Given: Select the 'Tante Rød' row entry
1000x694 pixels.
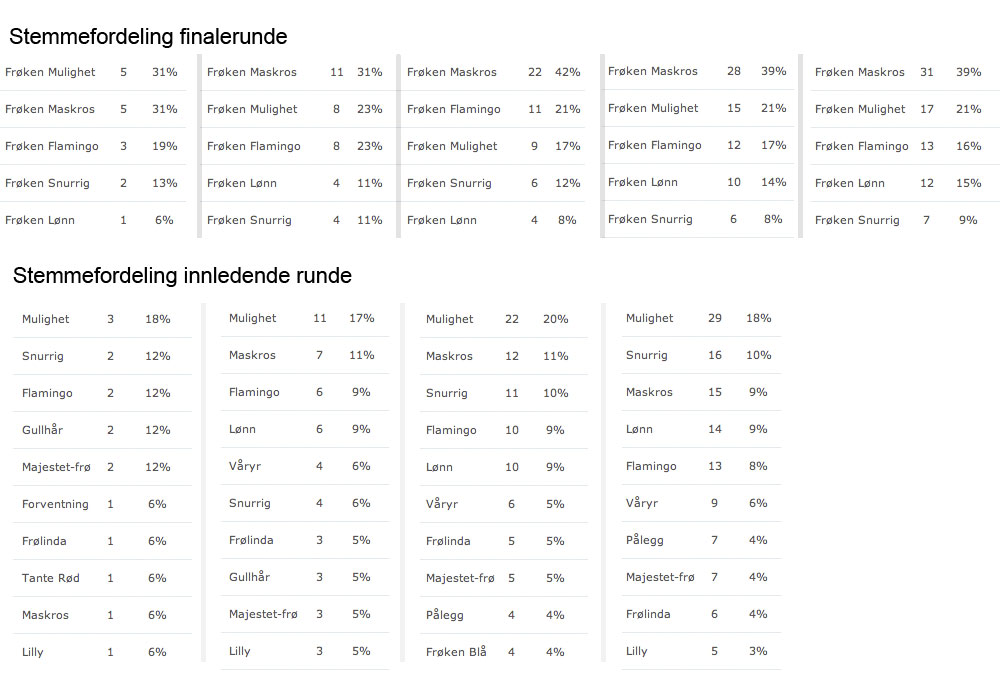Looking at the screenshot, I should pyautogui.click(x=48, y=578).
